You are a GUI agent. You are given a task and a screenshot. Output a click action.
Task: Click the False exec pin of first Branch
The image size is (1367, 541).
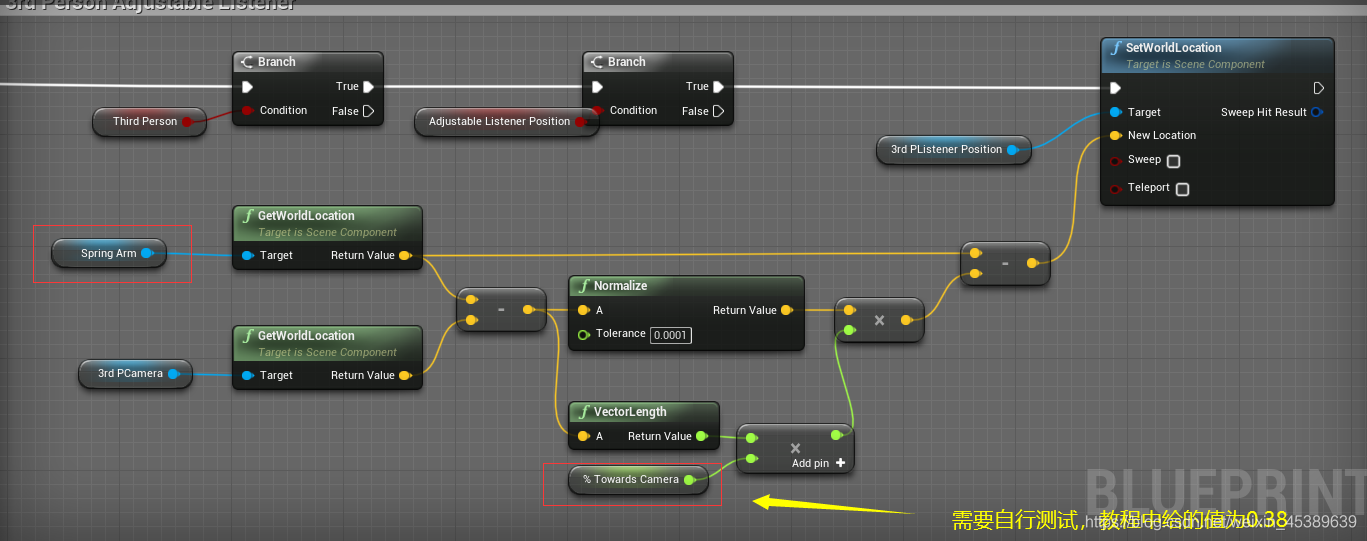coord(368,111)
